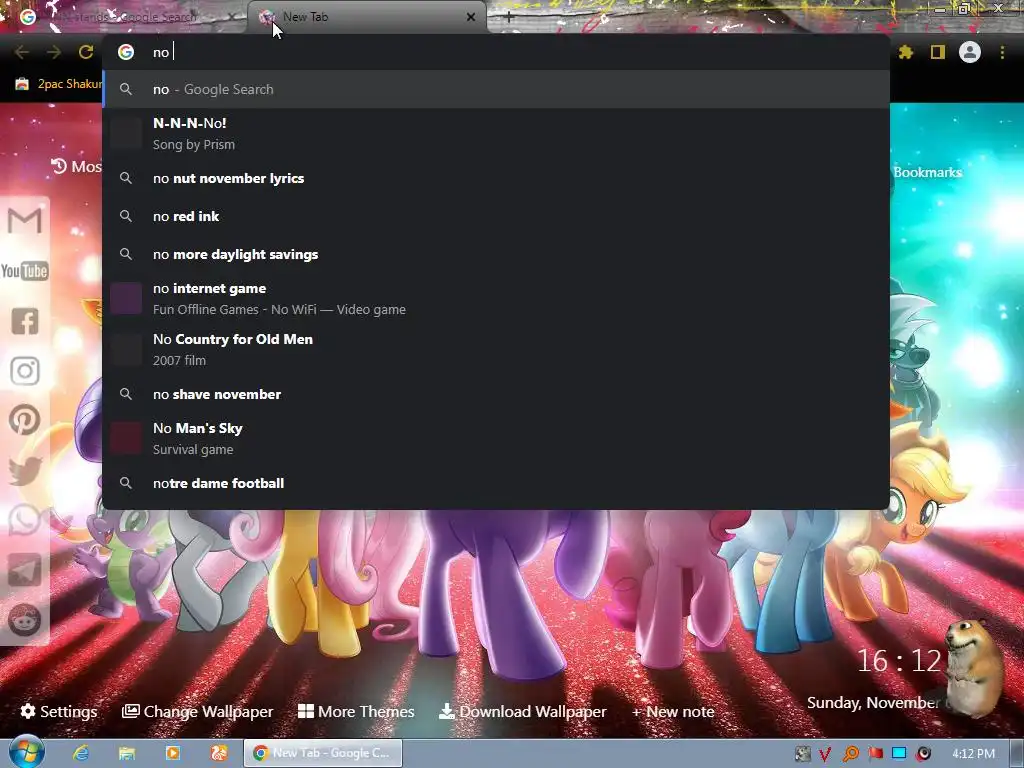Open Windows Explorer folder in taskbar
This screenshot has width=1024, height=768.
(127, 753)
